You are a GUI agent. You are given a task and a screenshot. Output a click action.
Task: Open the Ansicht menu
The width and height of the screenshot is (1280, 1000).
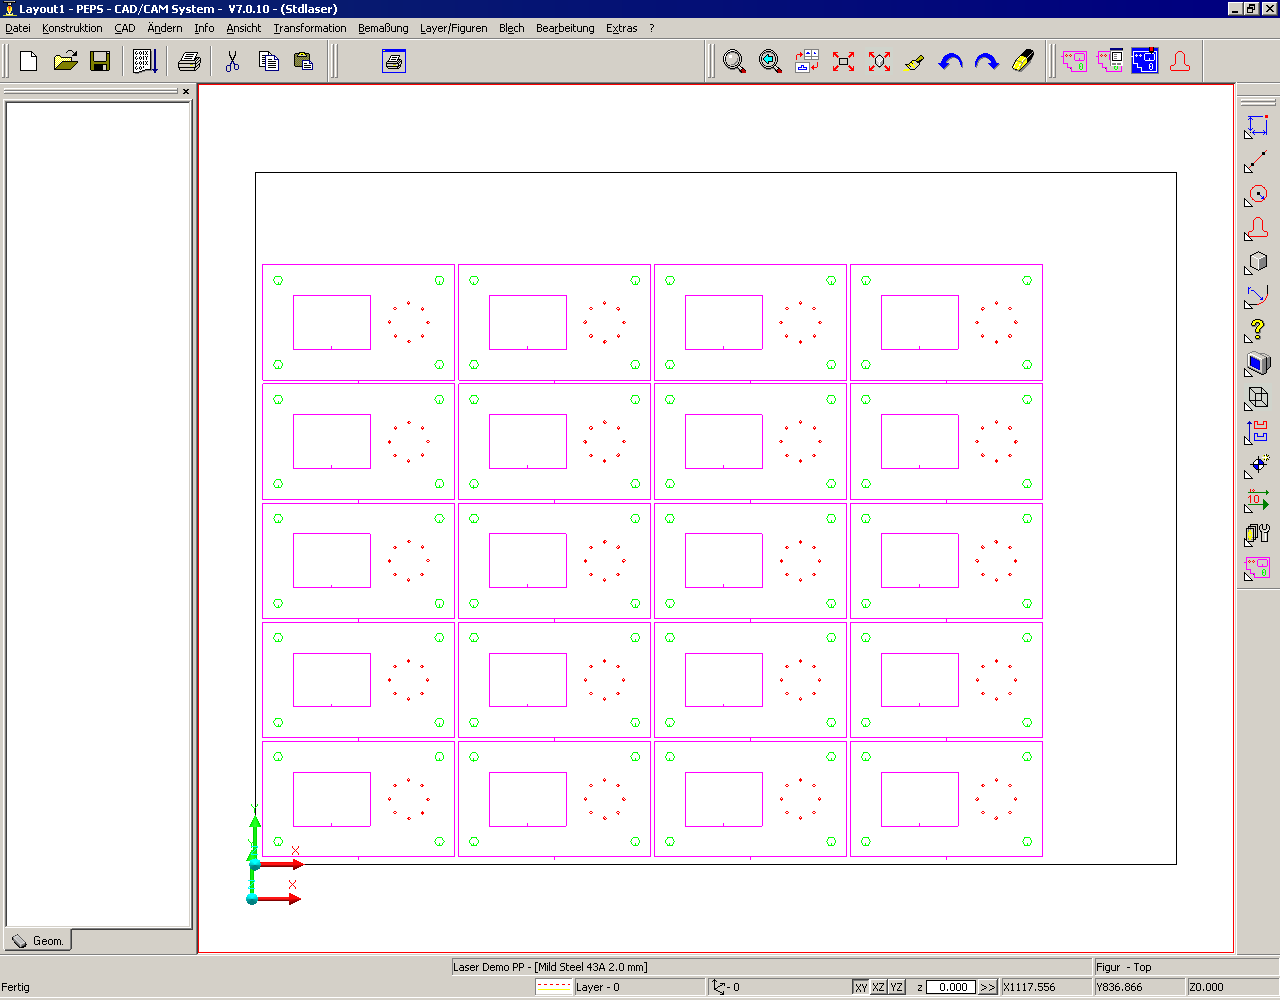(x=243, y=28)
